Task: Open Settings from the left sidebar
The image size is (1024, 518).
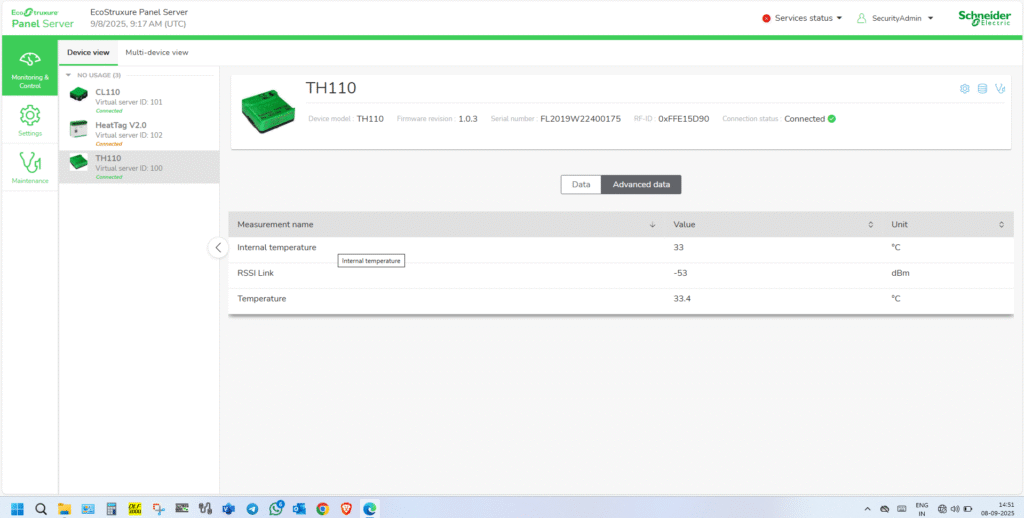Action: coord(30,119)
